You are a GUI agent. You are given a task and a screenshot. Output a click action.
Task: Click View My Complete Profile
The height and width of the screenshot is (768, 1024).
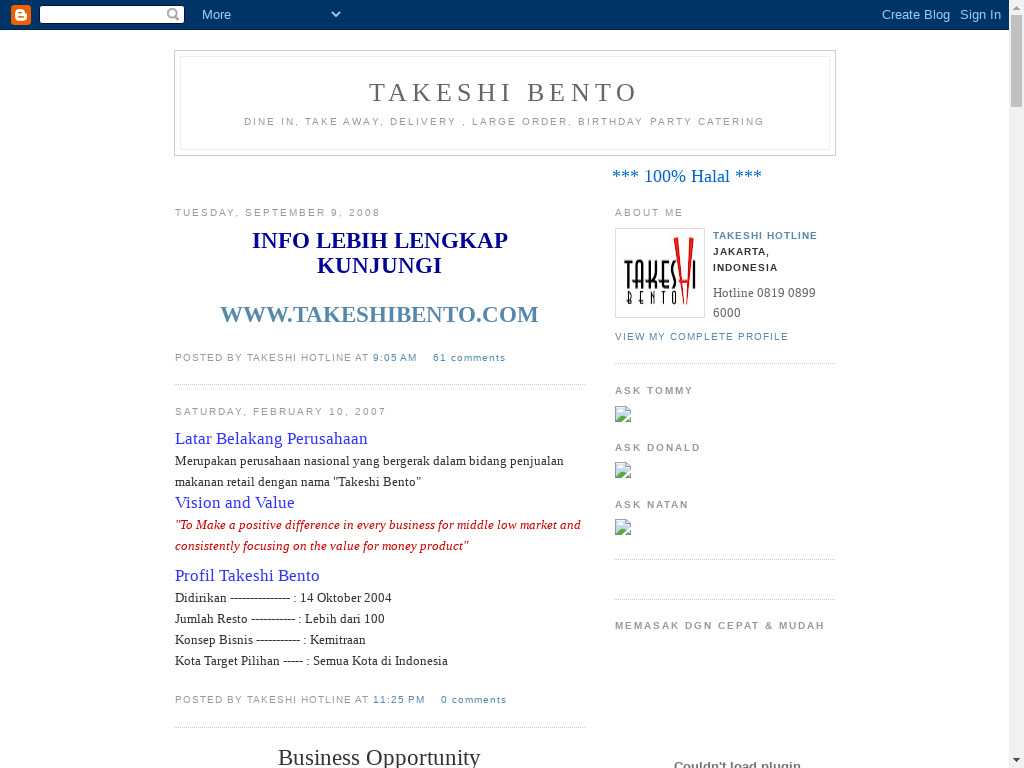(x=701, y=337)
